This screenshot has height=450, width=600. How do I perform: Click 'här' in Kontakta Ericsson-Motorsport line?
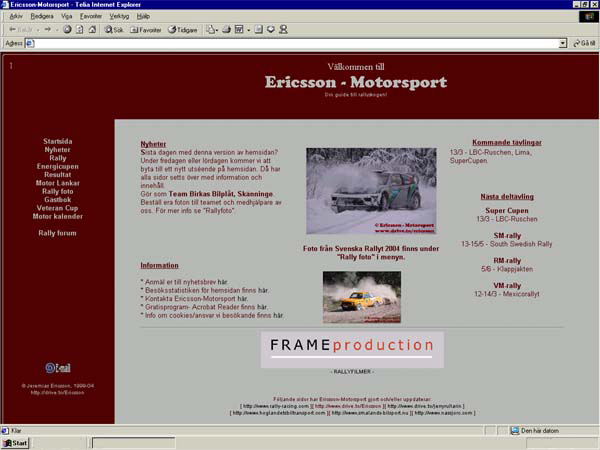tap(242, 299)
